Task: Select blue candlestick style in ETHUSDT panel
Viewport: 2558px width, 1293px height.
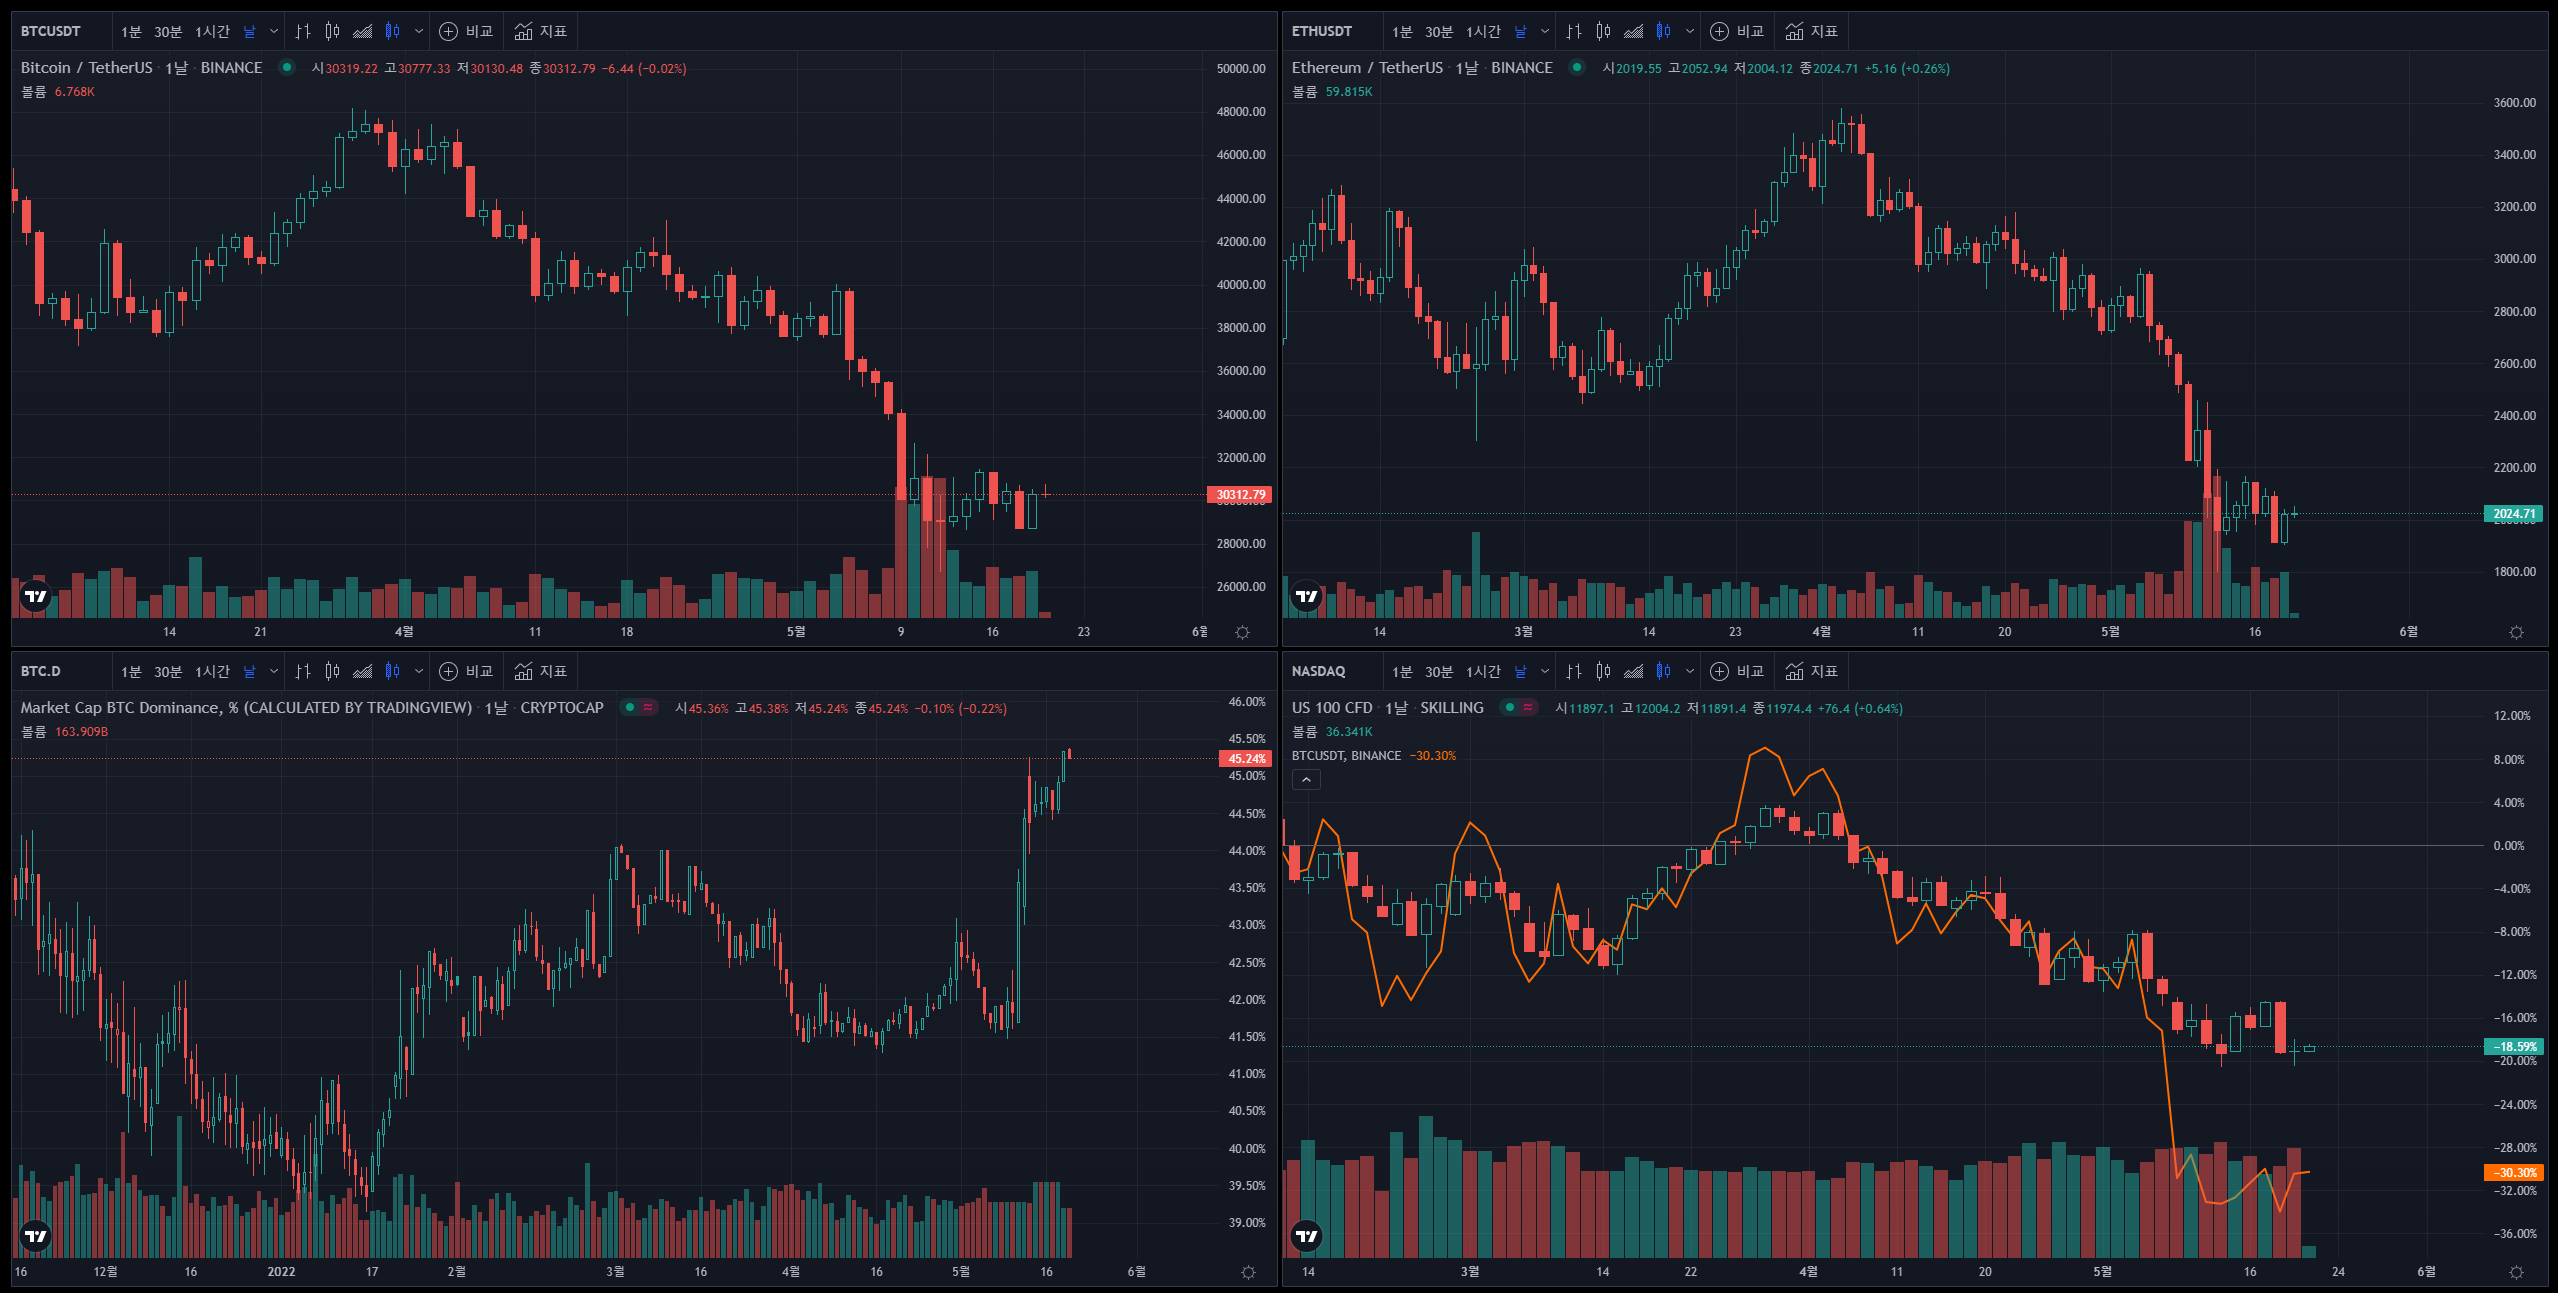Action: pyautogui.click(x=1663, y=31)
